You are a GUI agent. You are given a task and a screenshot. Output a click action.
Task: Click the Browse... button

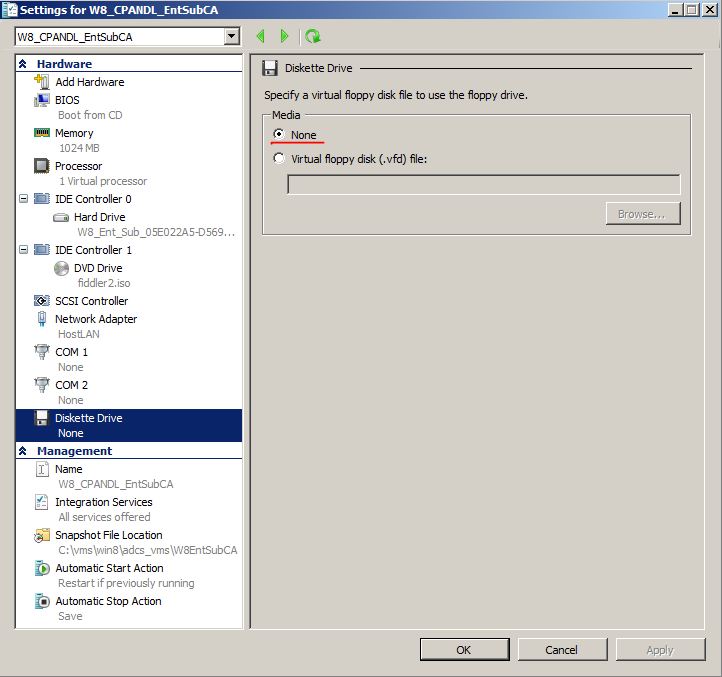643,214
